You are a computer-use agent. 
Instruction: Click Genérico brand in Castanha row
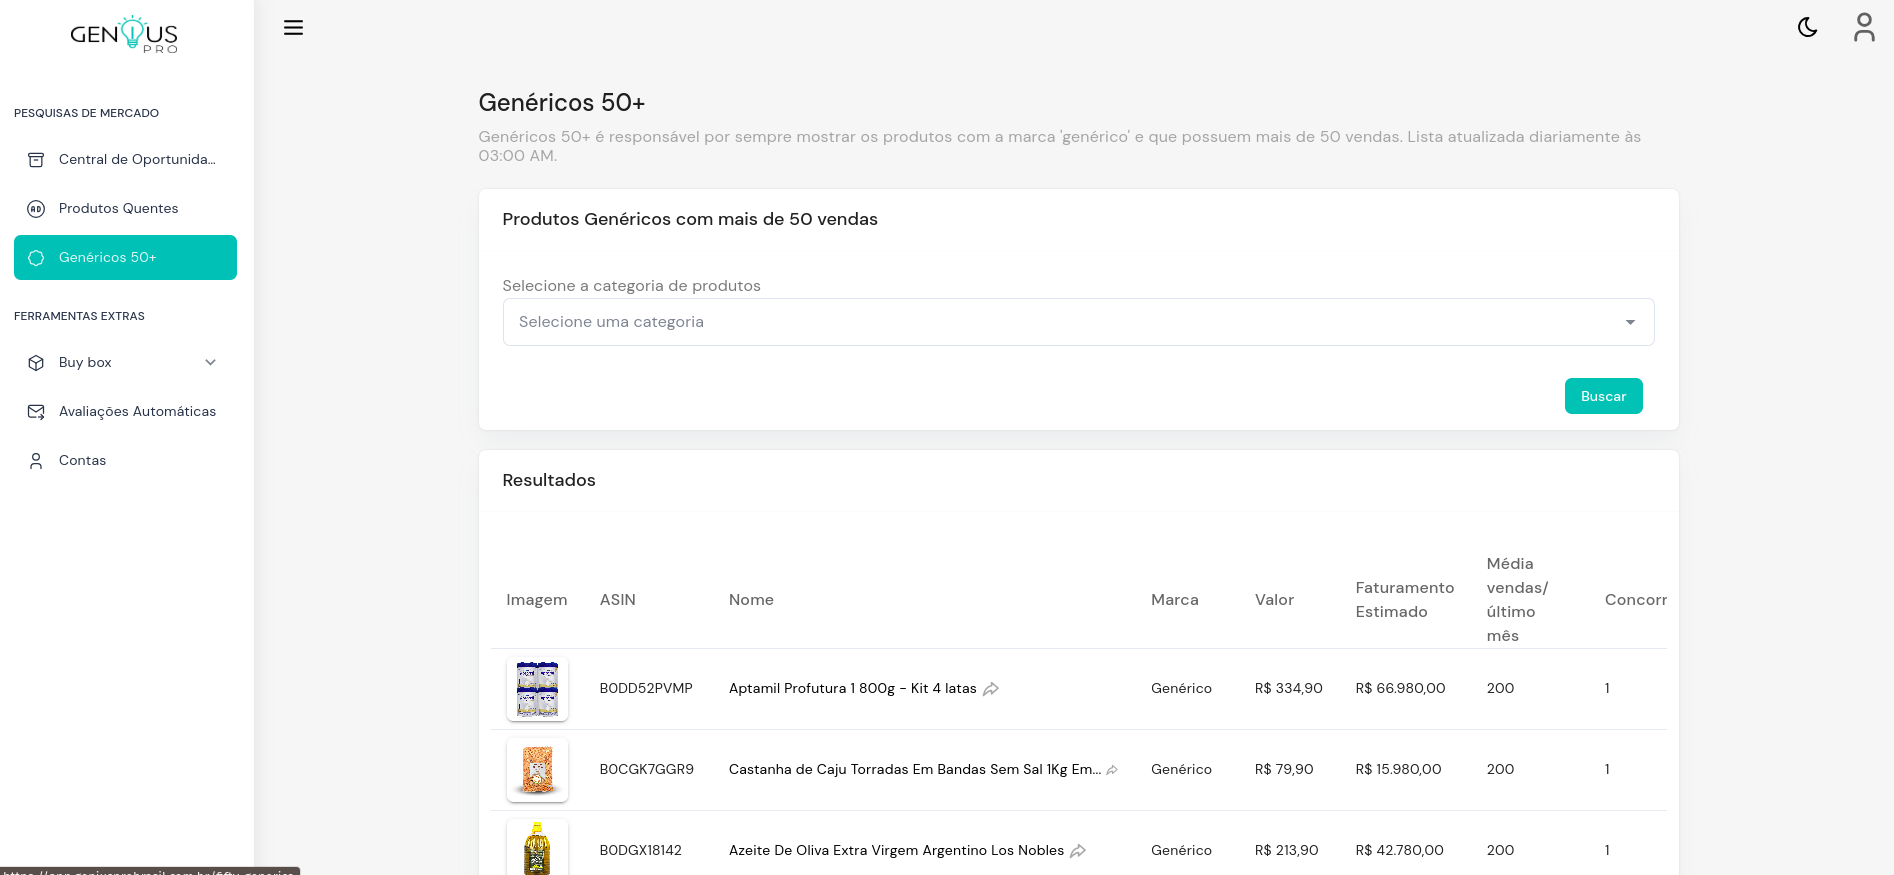1181,770
